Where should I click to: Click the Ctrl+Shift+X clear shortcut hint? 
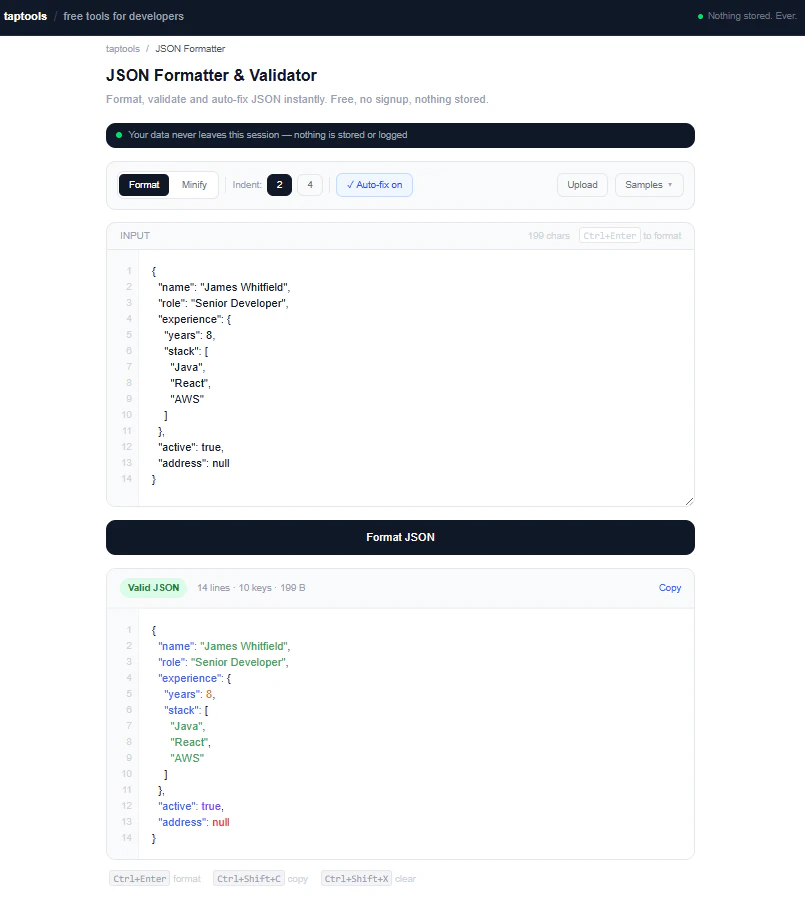(353, 878)
